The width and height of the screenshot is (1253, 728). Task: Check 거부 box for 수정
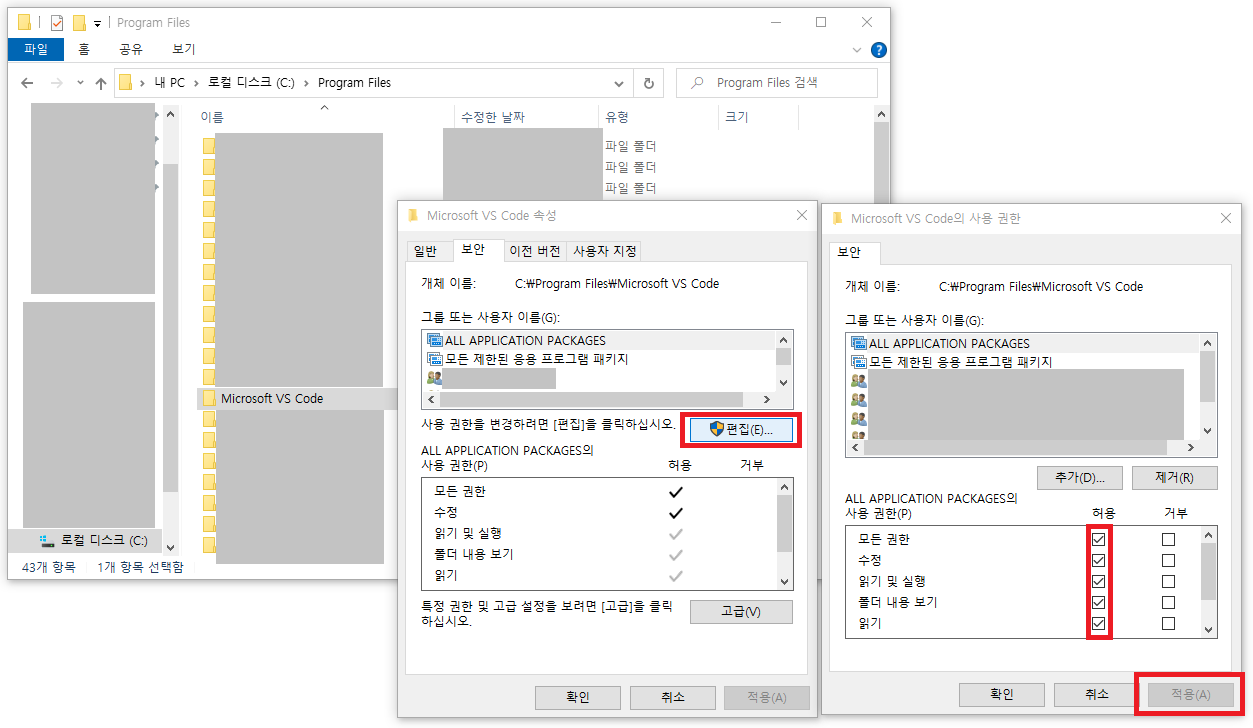[x=1168, y=560]
